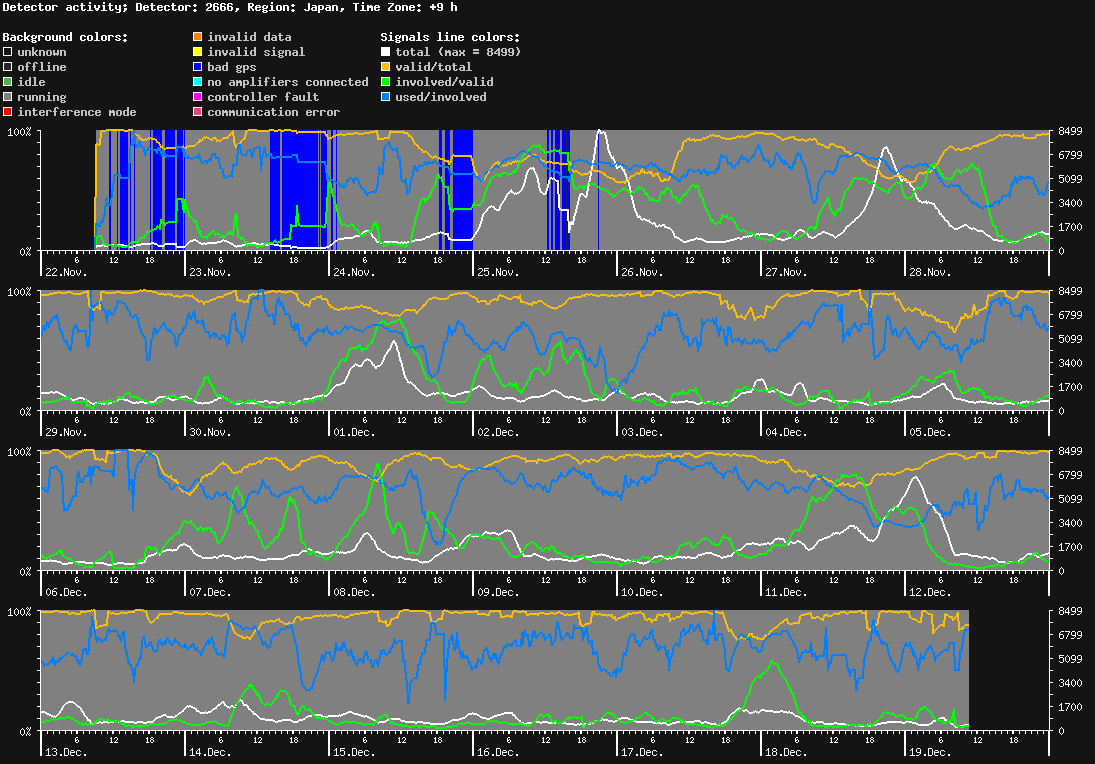1095x764 pixels.
Task: Click the 'Background colors:' legend heading
Action: [64, 37]
